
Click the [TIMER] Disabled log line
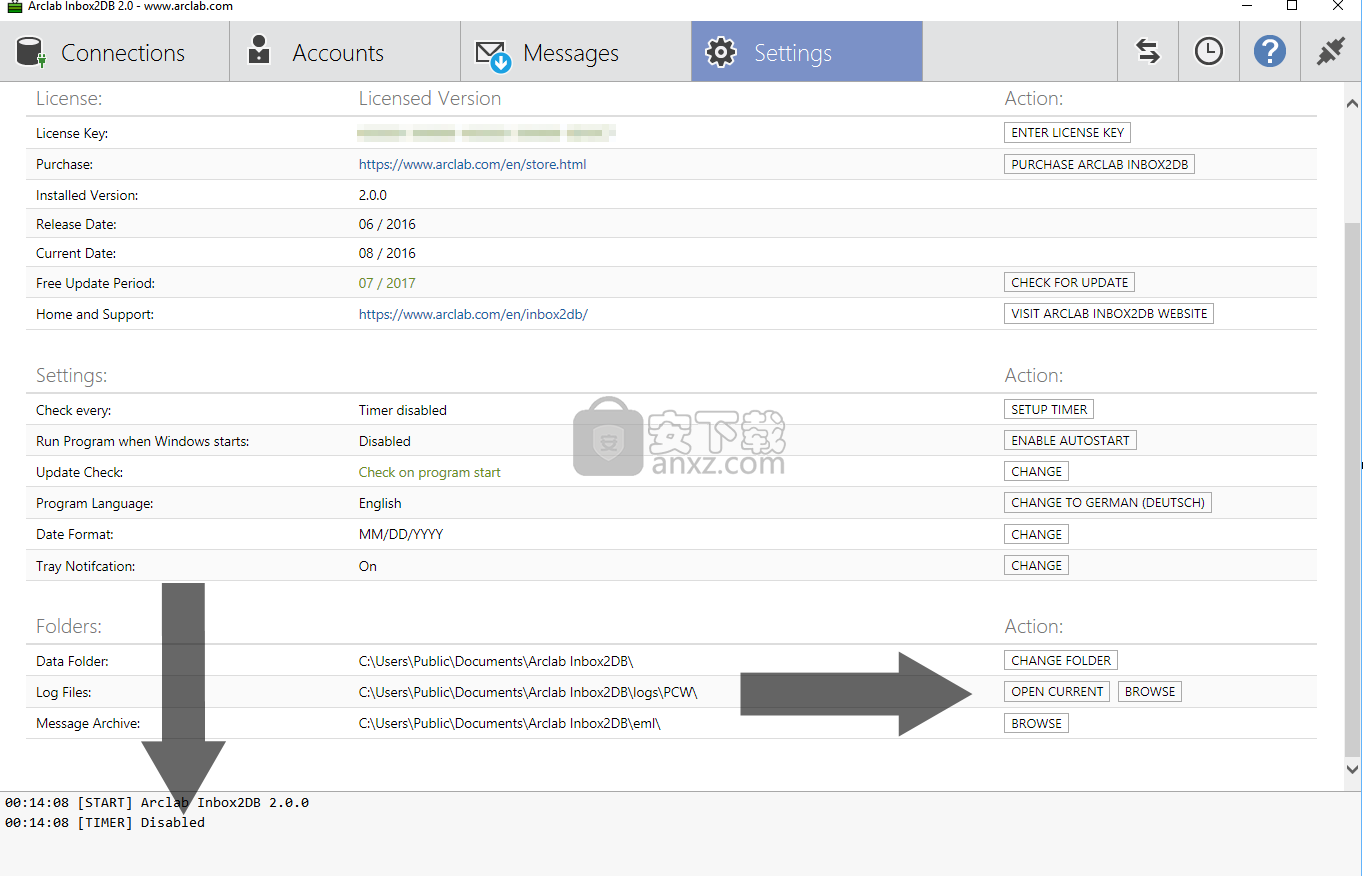click(x=105, y=822)
